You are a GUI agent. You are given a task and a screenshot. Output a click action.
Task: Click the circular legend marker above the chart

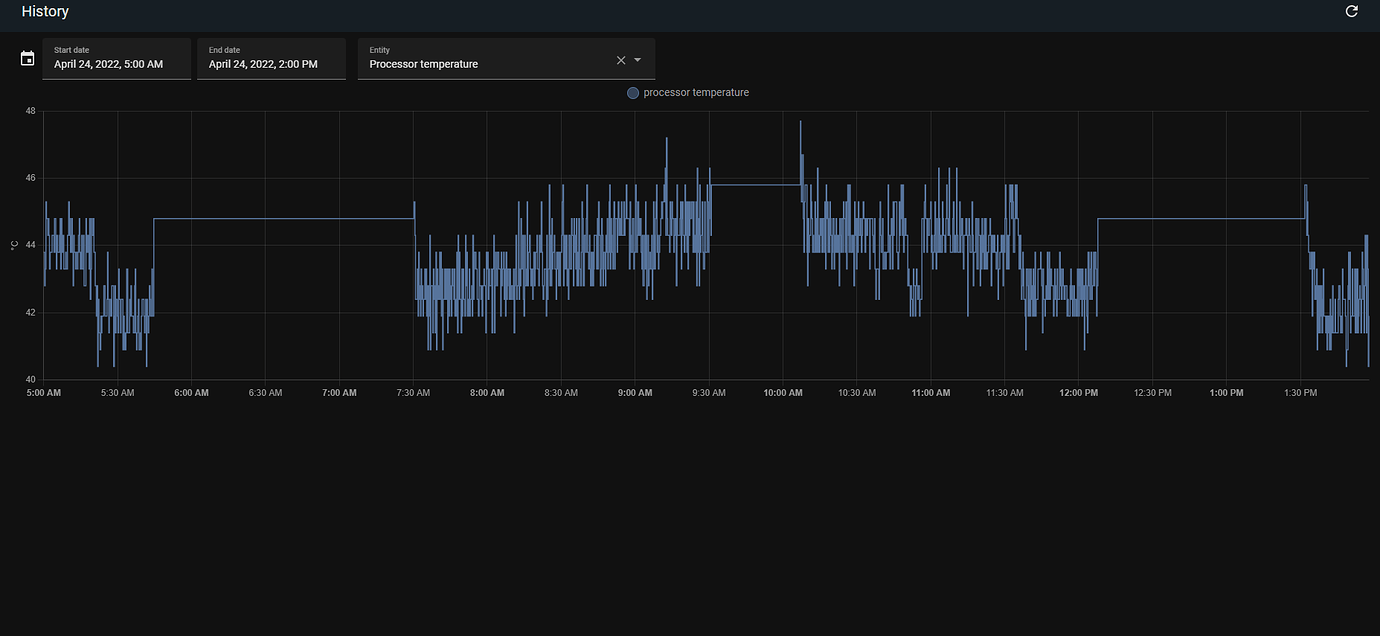[632, 92]
